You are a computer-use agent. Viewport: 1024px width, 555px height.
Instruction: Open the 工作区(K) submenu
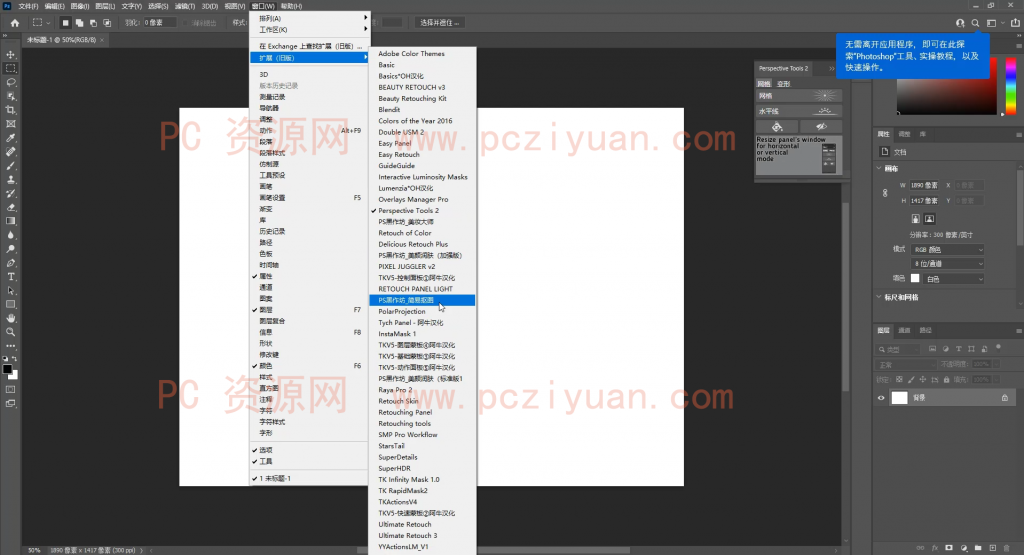[x=308, y=29]
